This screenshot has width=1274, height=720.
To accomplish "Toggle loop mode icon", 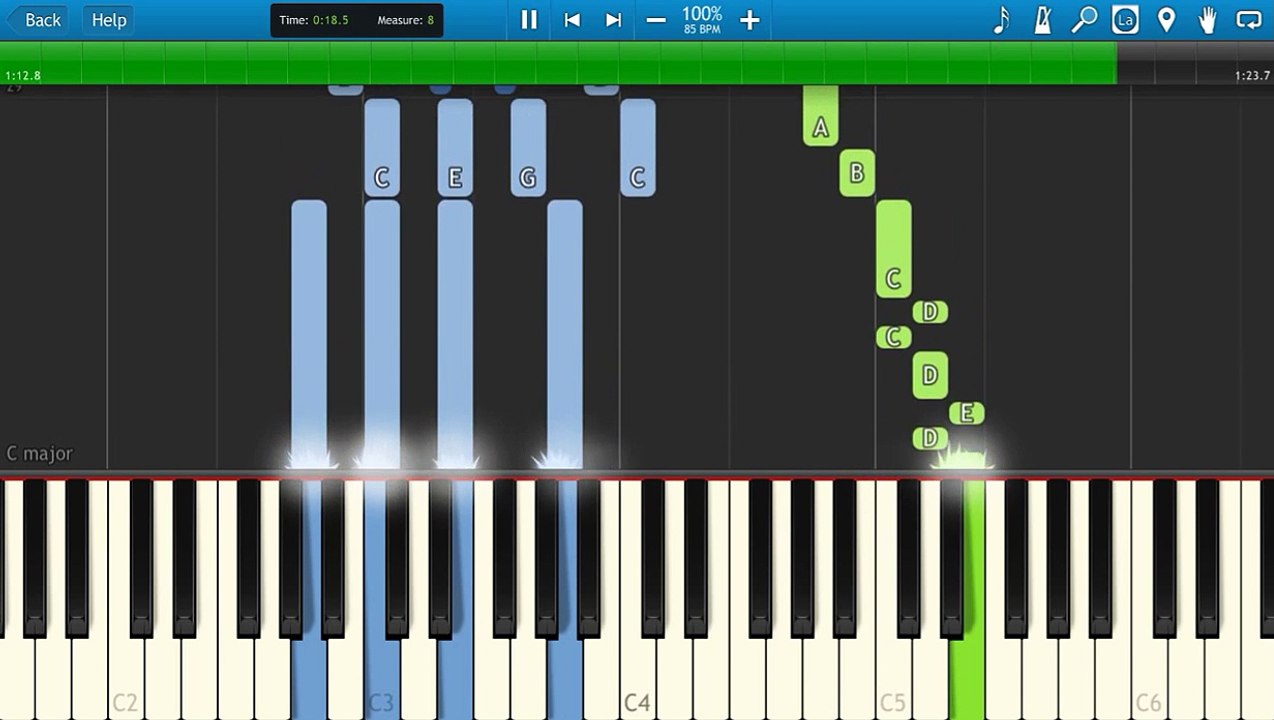I will (x=1249, y=20).
